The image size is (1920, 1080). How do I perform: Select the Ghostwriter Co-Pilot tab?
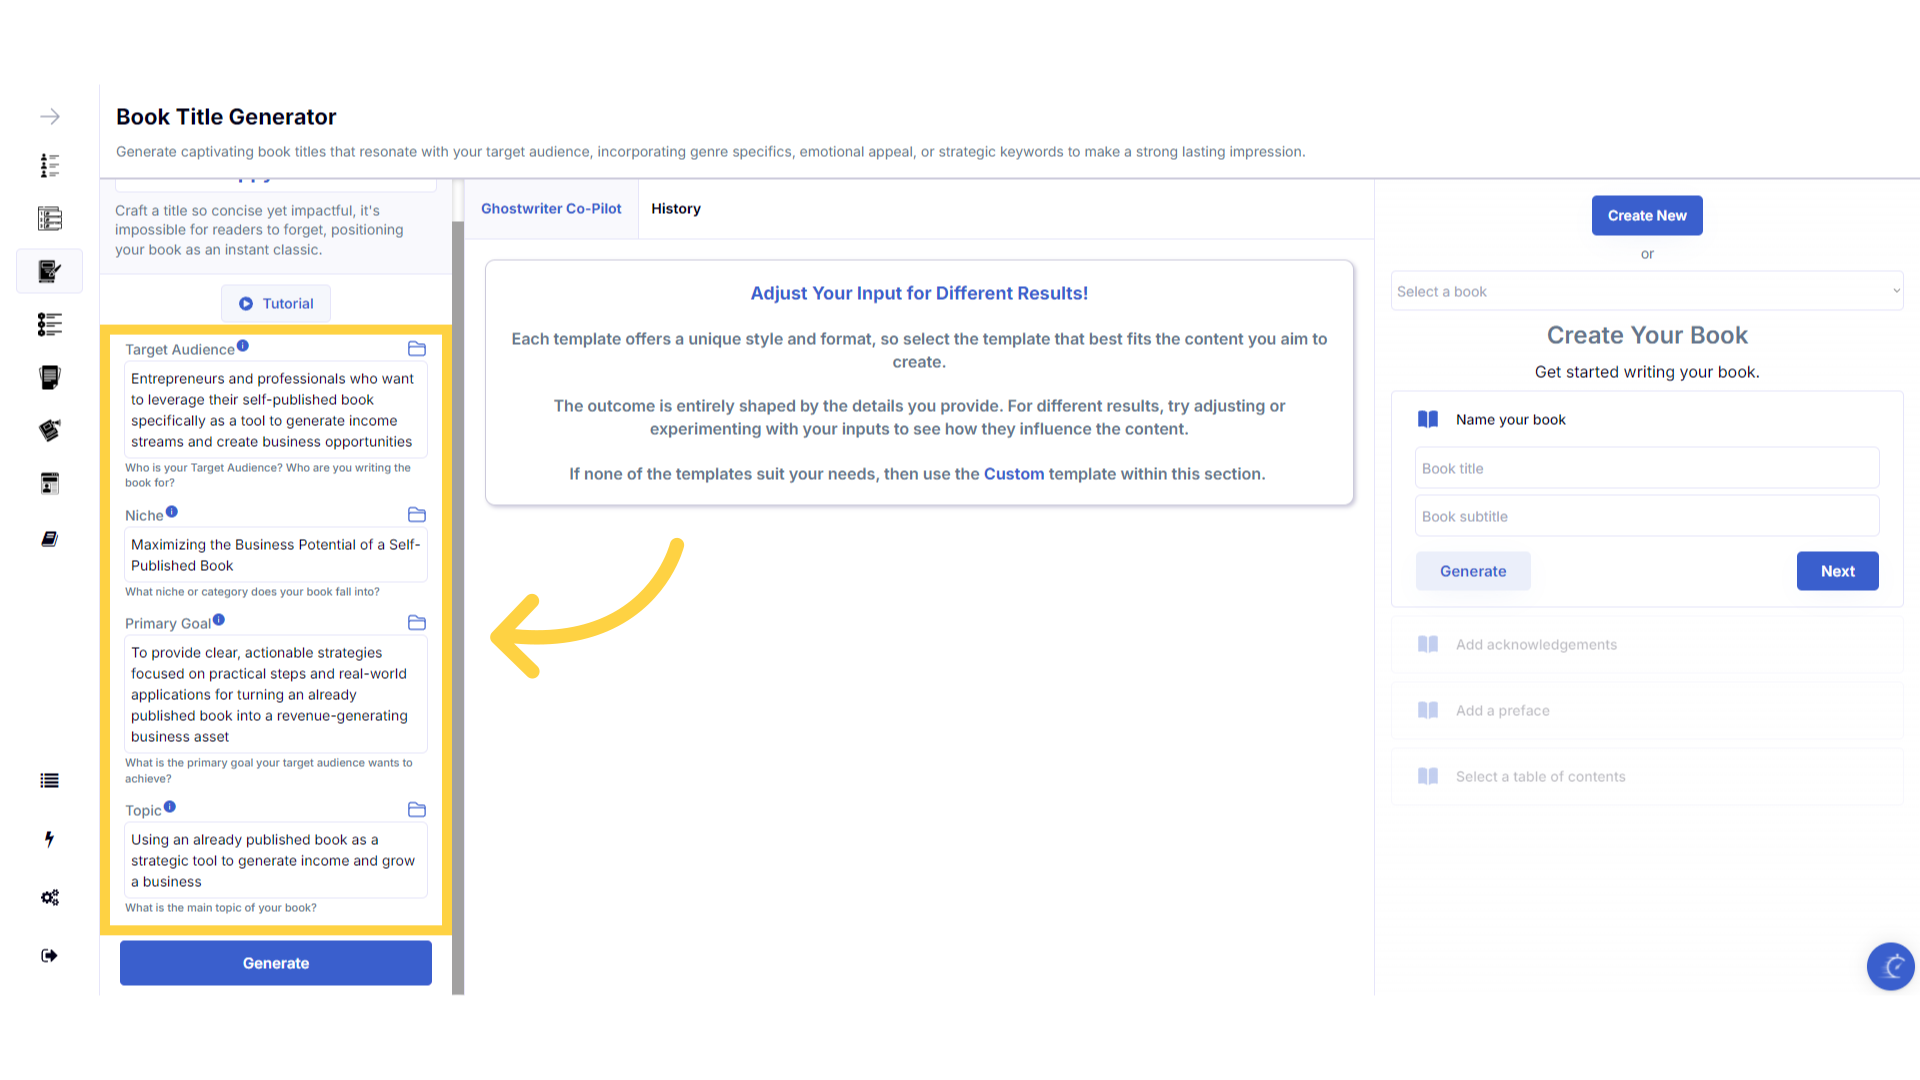(x=551, y=209)
